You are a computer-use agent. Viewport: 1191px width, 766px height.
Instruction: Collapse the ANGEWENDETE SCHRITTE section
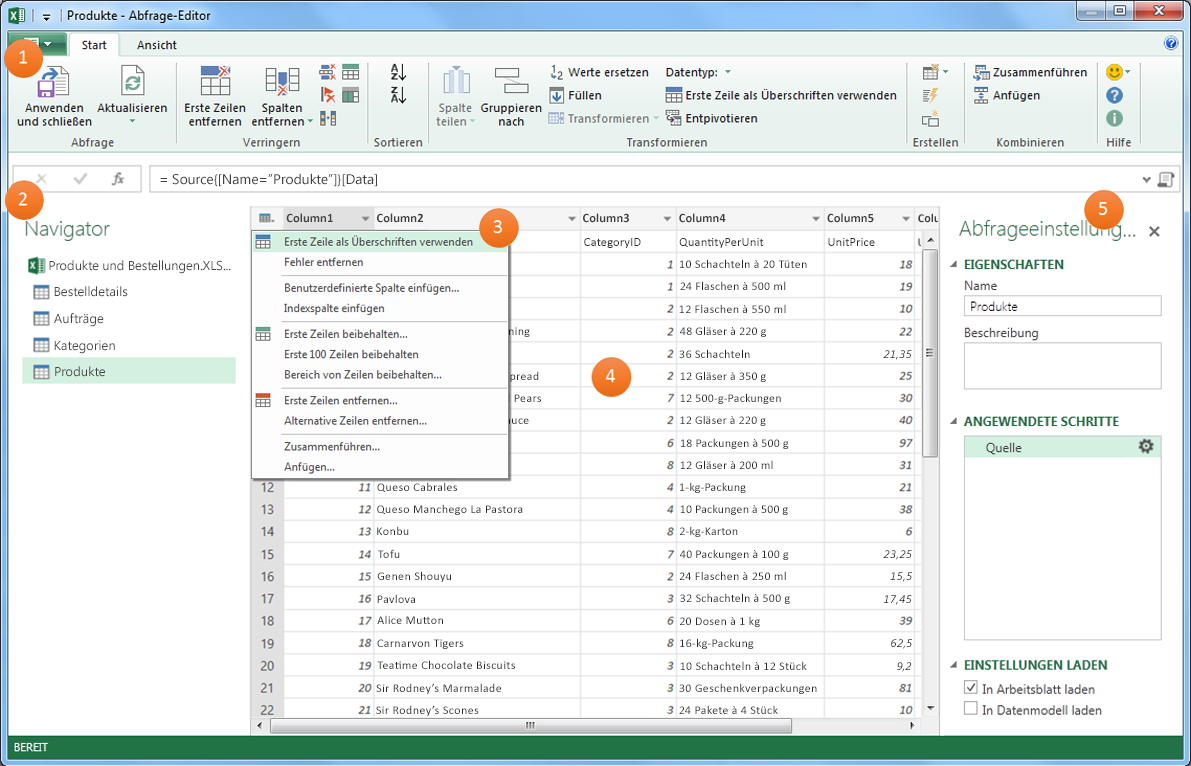[954, 422]
